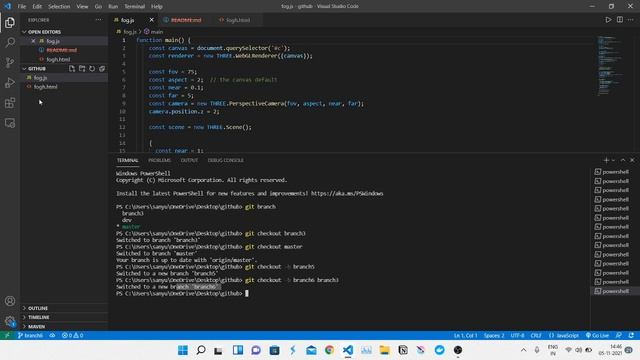The width and height of the screenshot is (640, 360).
Task: Open the Extensions view
Action: pos(10,102)
